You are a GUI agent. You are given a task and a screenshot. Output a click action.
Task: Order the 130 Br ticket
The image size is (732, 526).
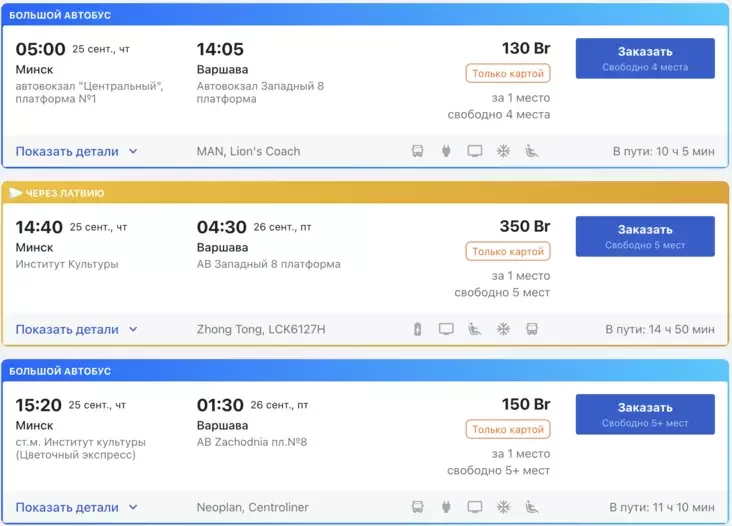[645, 58]
